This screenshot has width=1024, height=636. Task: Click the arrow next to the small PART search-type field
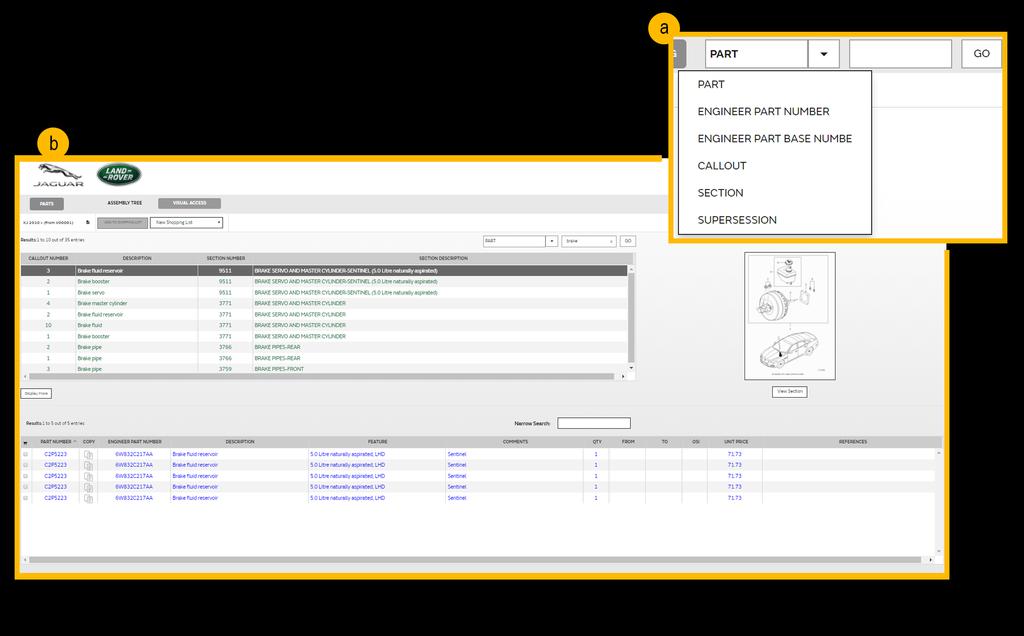(x=552, y=241)
